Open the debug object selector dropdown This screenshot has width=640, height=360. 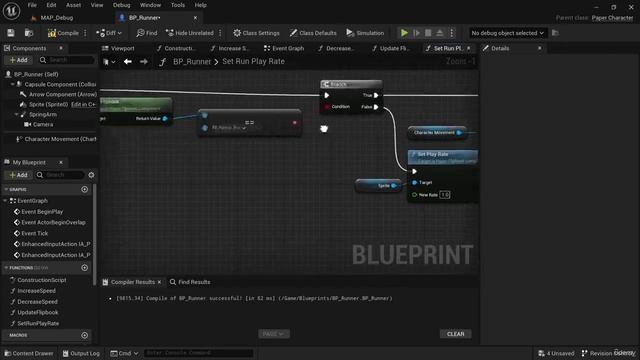(x=507, y=33)
